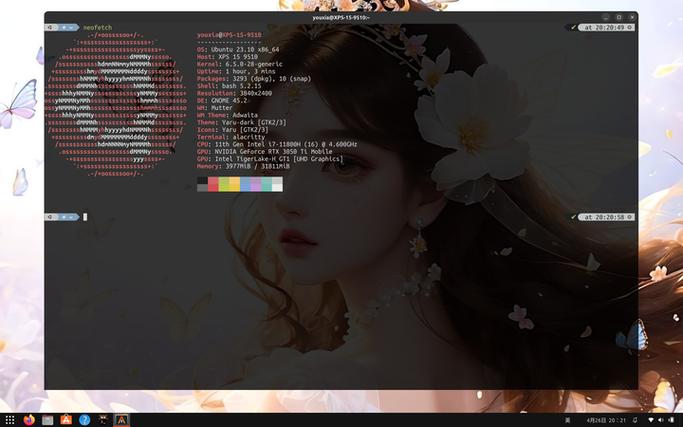The height and width of the screenshot is (427, 683).
Task: Click the 'DE: GNOME 45.2' line
Action: tap(222, 100)
